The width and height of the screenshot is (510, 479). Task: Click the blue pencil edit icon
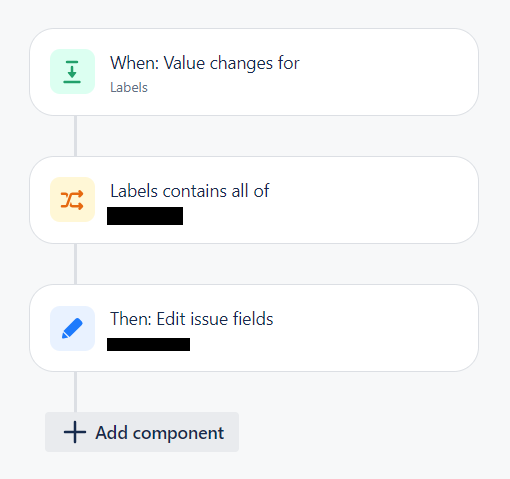(x=72, y=328)
